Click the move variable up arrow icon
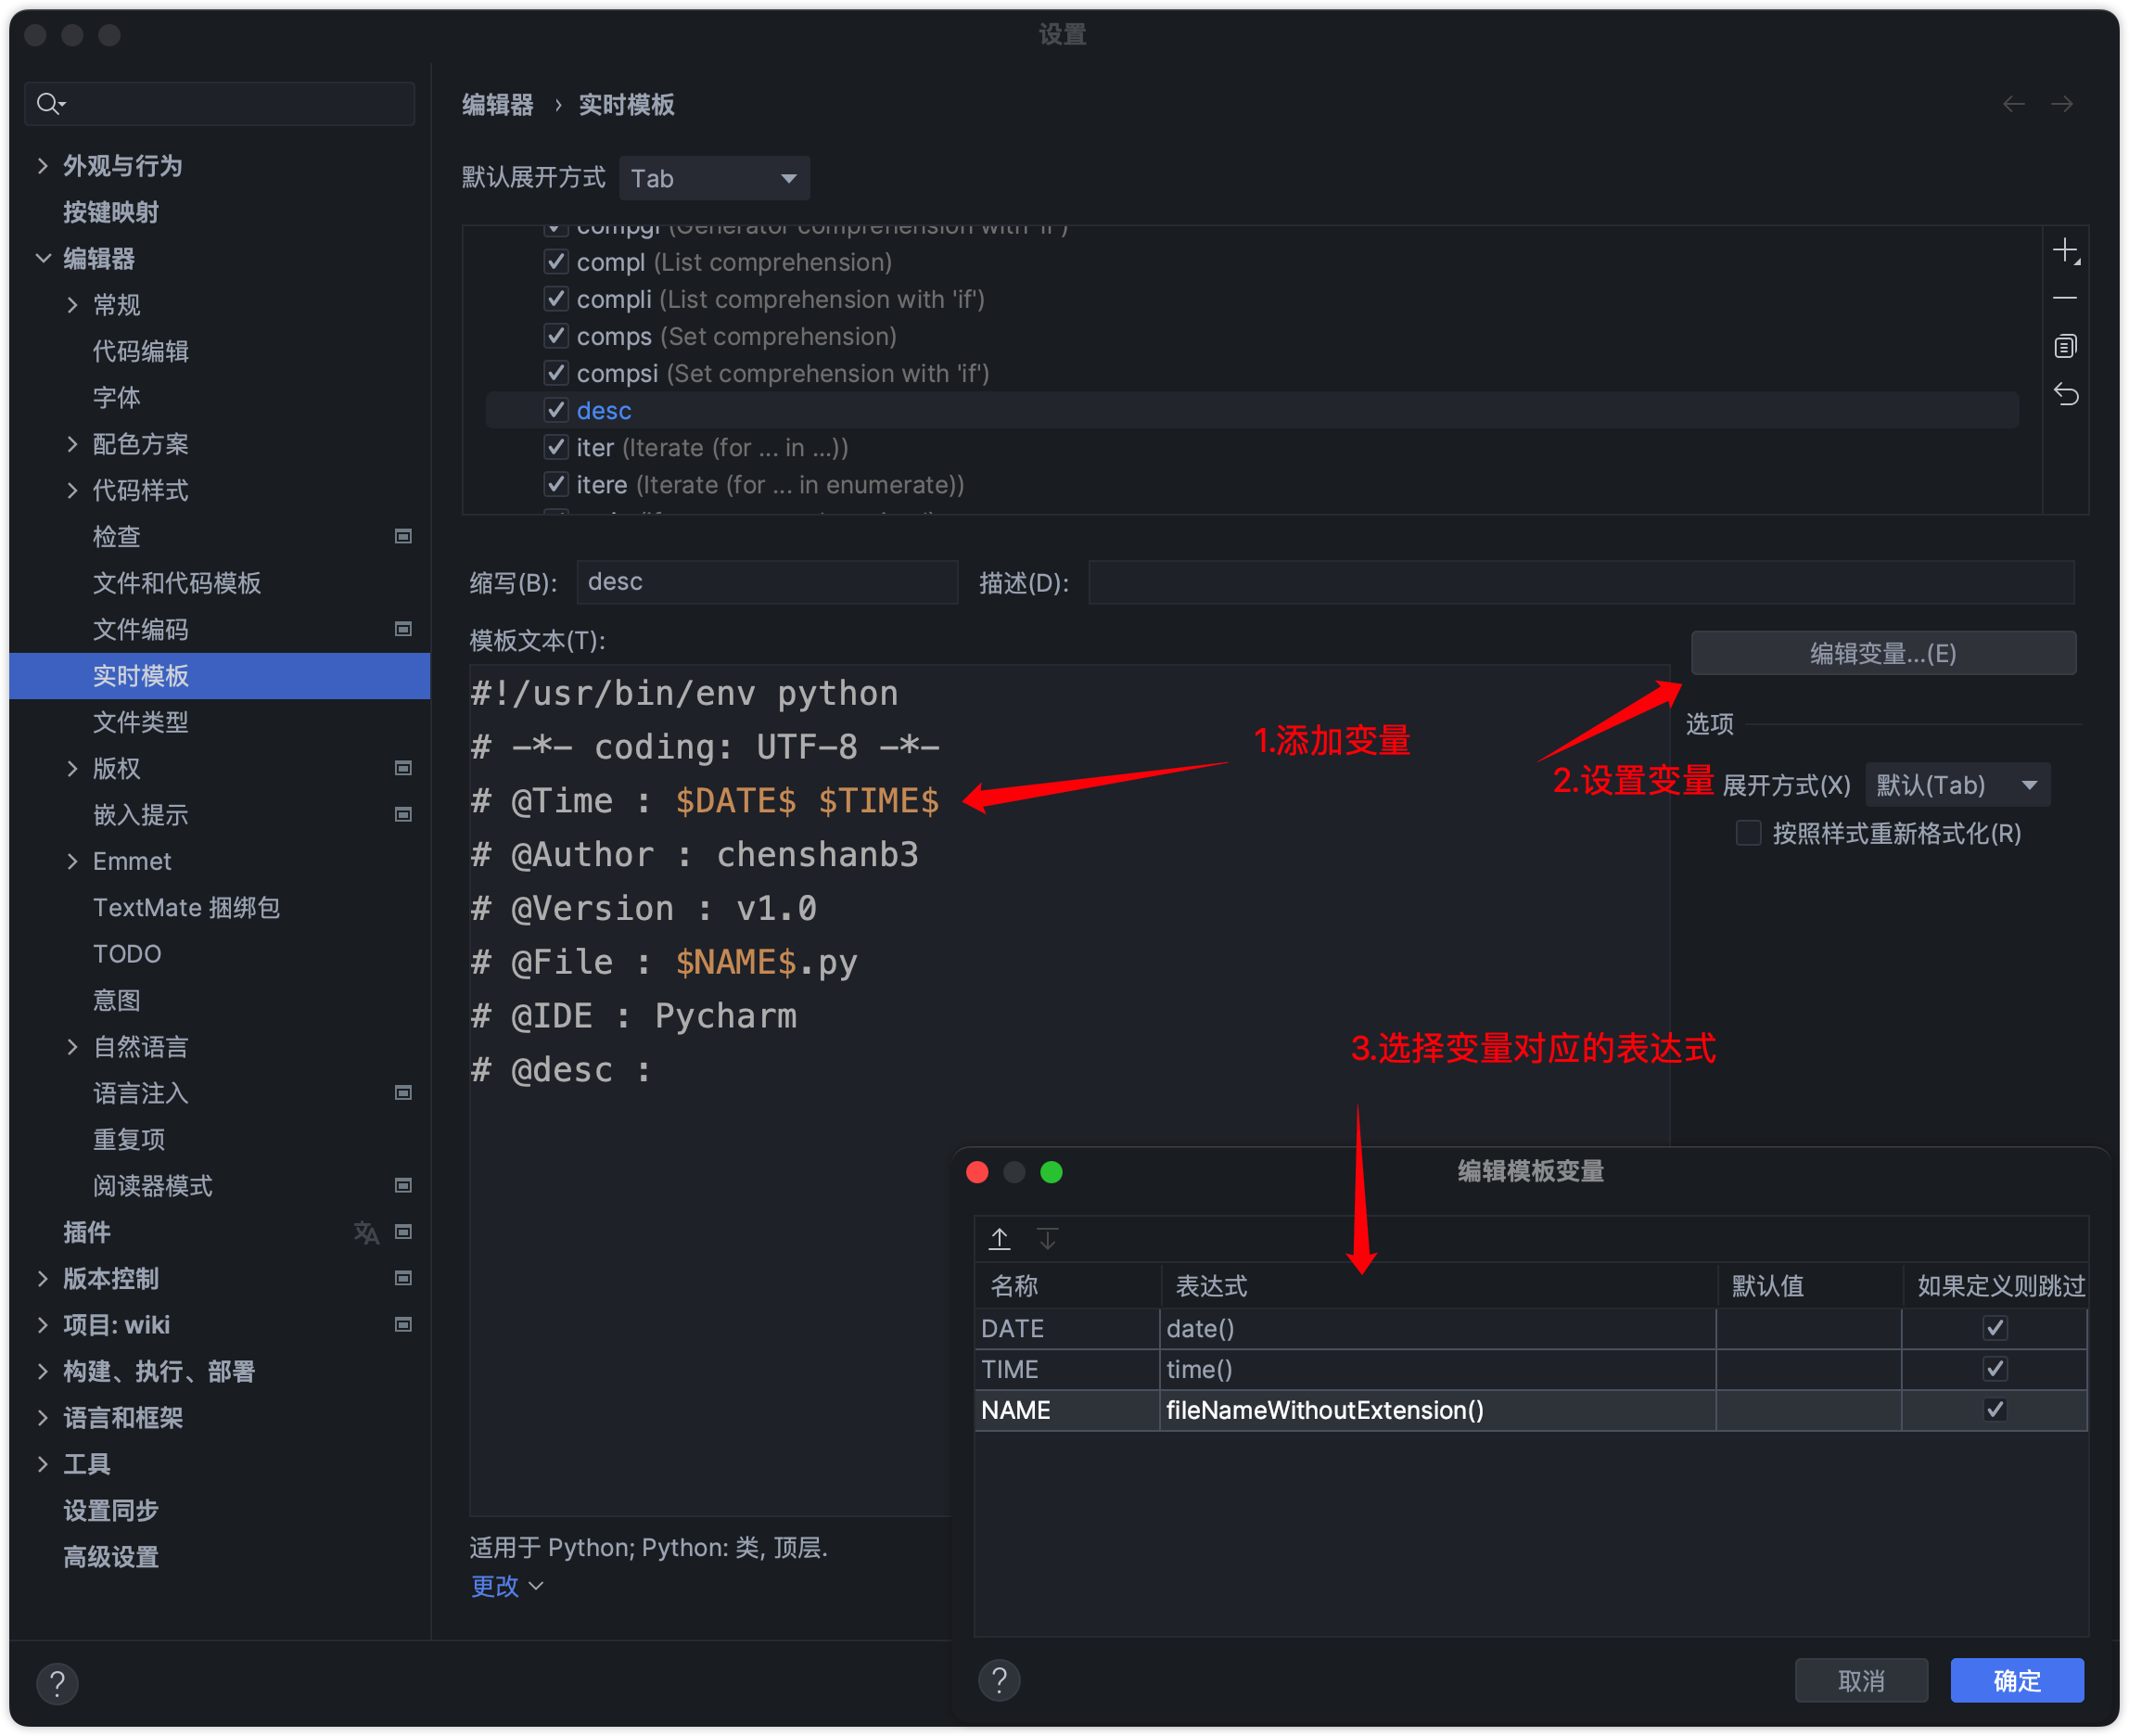Viewport: 2129px width, 1736px height. pos(999,1238)
